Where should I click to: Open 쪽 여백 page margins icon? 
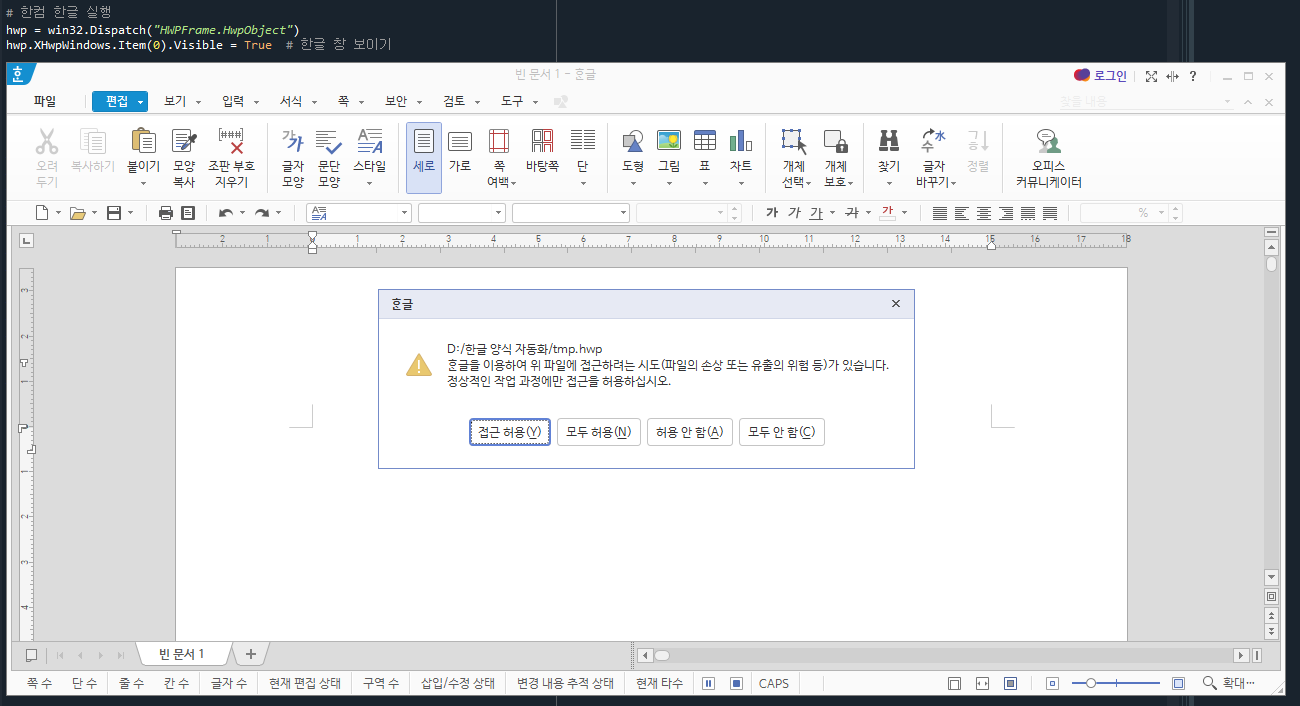point(499,141)
